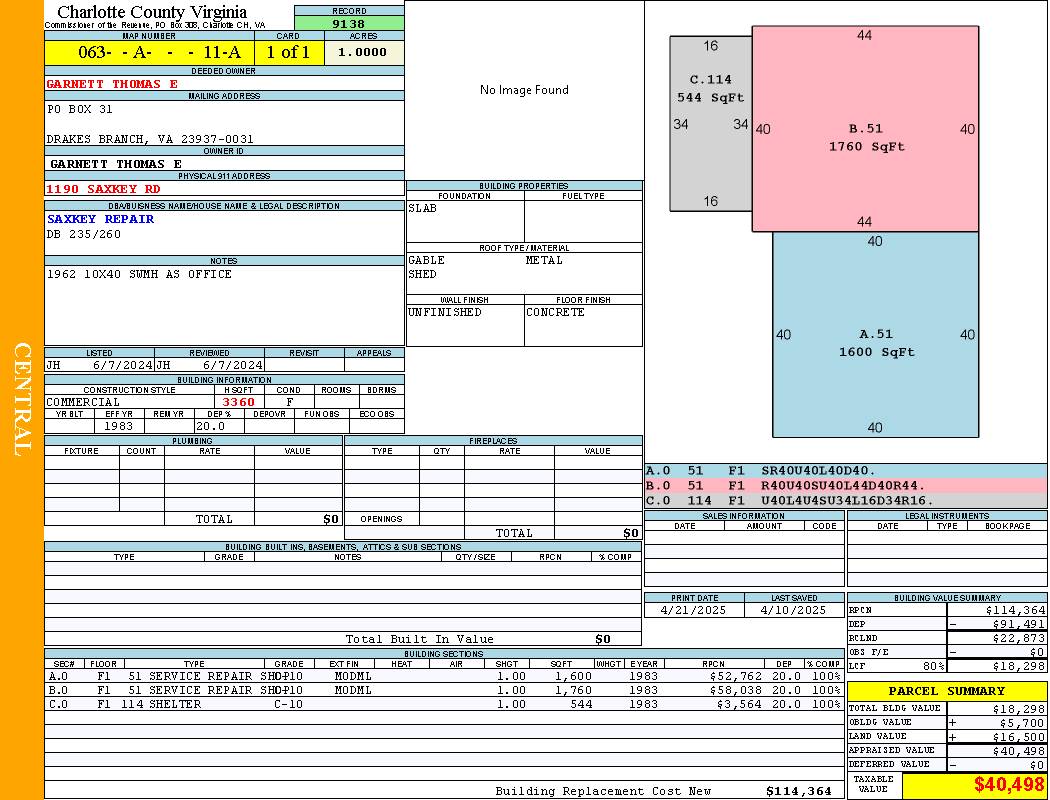Click the yellow PARCEL SUMMARY header
1050x800 pixels.
[946, 691]
